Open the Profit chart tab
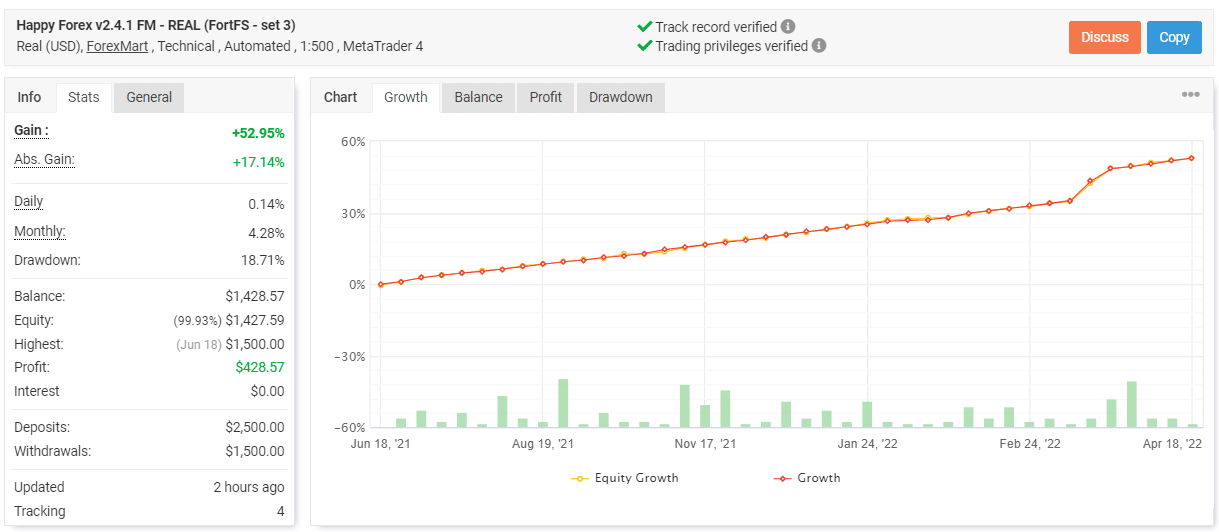The width and height of the screenshot is (1219, 532). point(546,97)
